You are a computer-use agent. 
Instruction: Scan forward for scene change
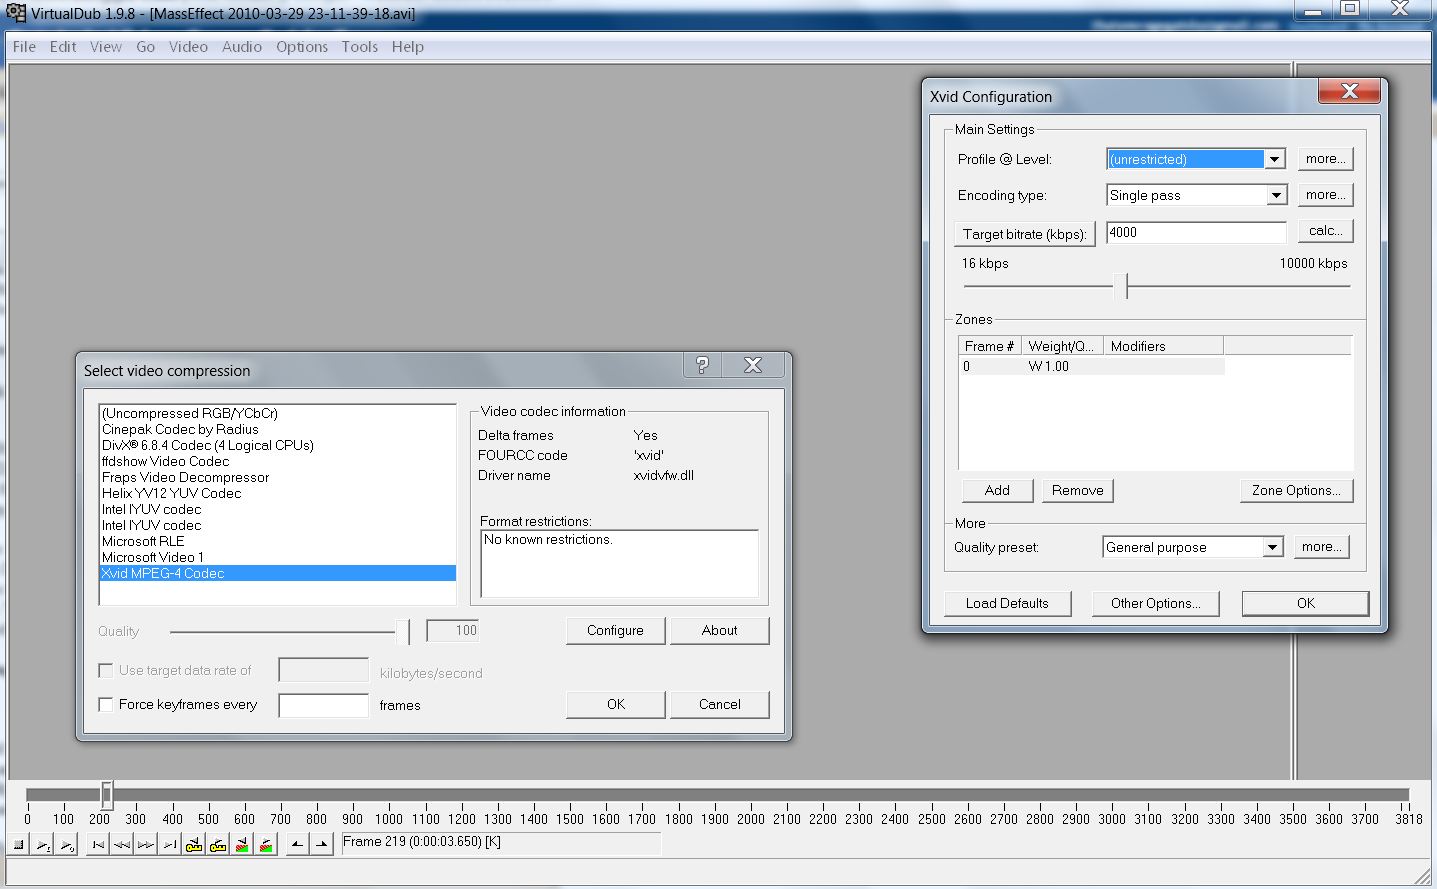pyautogui.click(x=266, y=845)
